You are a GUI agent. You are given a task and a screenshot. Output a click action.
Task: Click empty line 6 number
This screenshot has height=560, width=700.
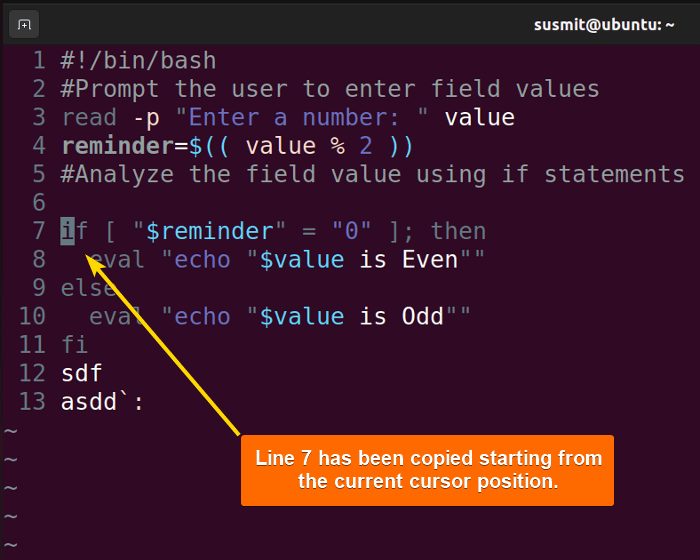[39, 203]
